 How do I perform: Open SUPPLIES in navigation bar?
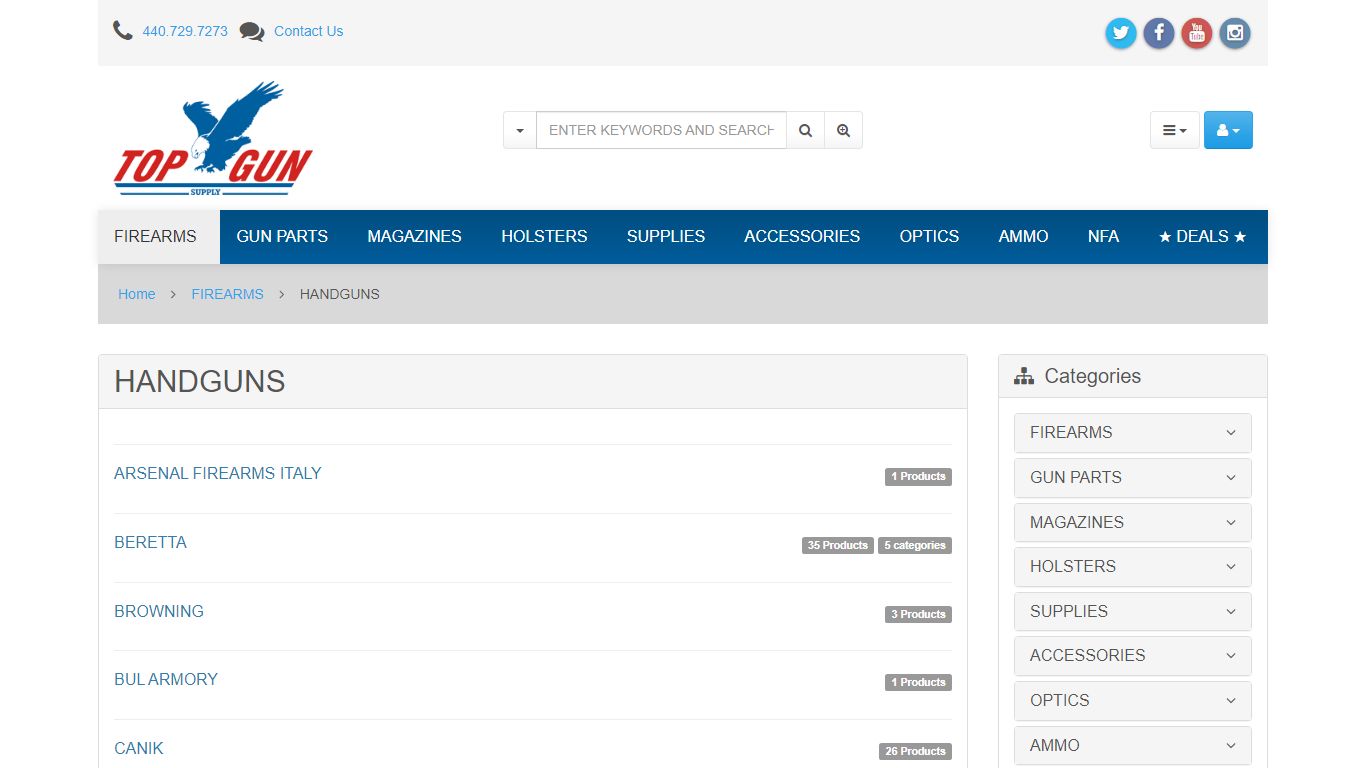pyautogui.click(x=666, y=237)
